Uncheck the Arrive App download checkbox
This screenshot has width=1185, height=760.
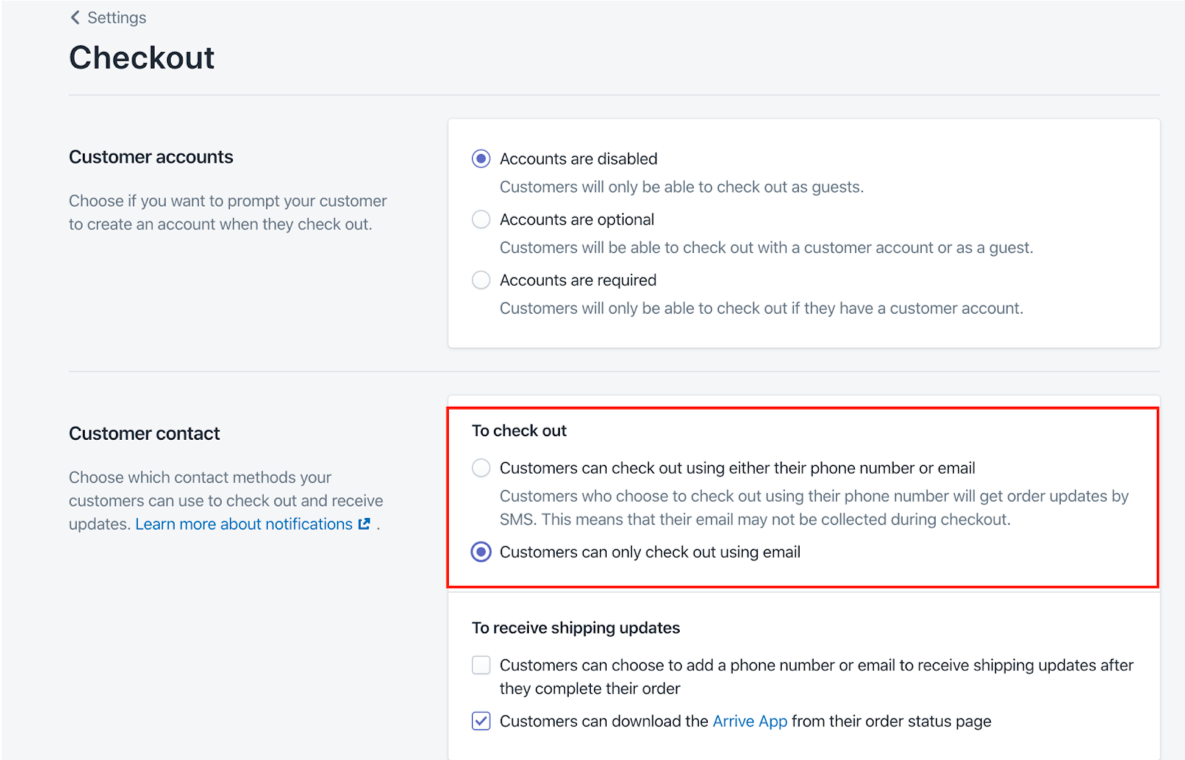pyautogui.click(x=481, y=721)
